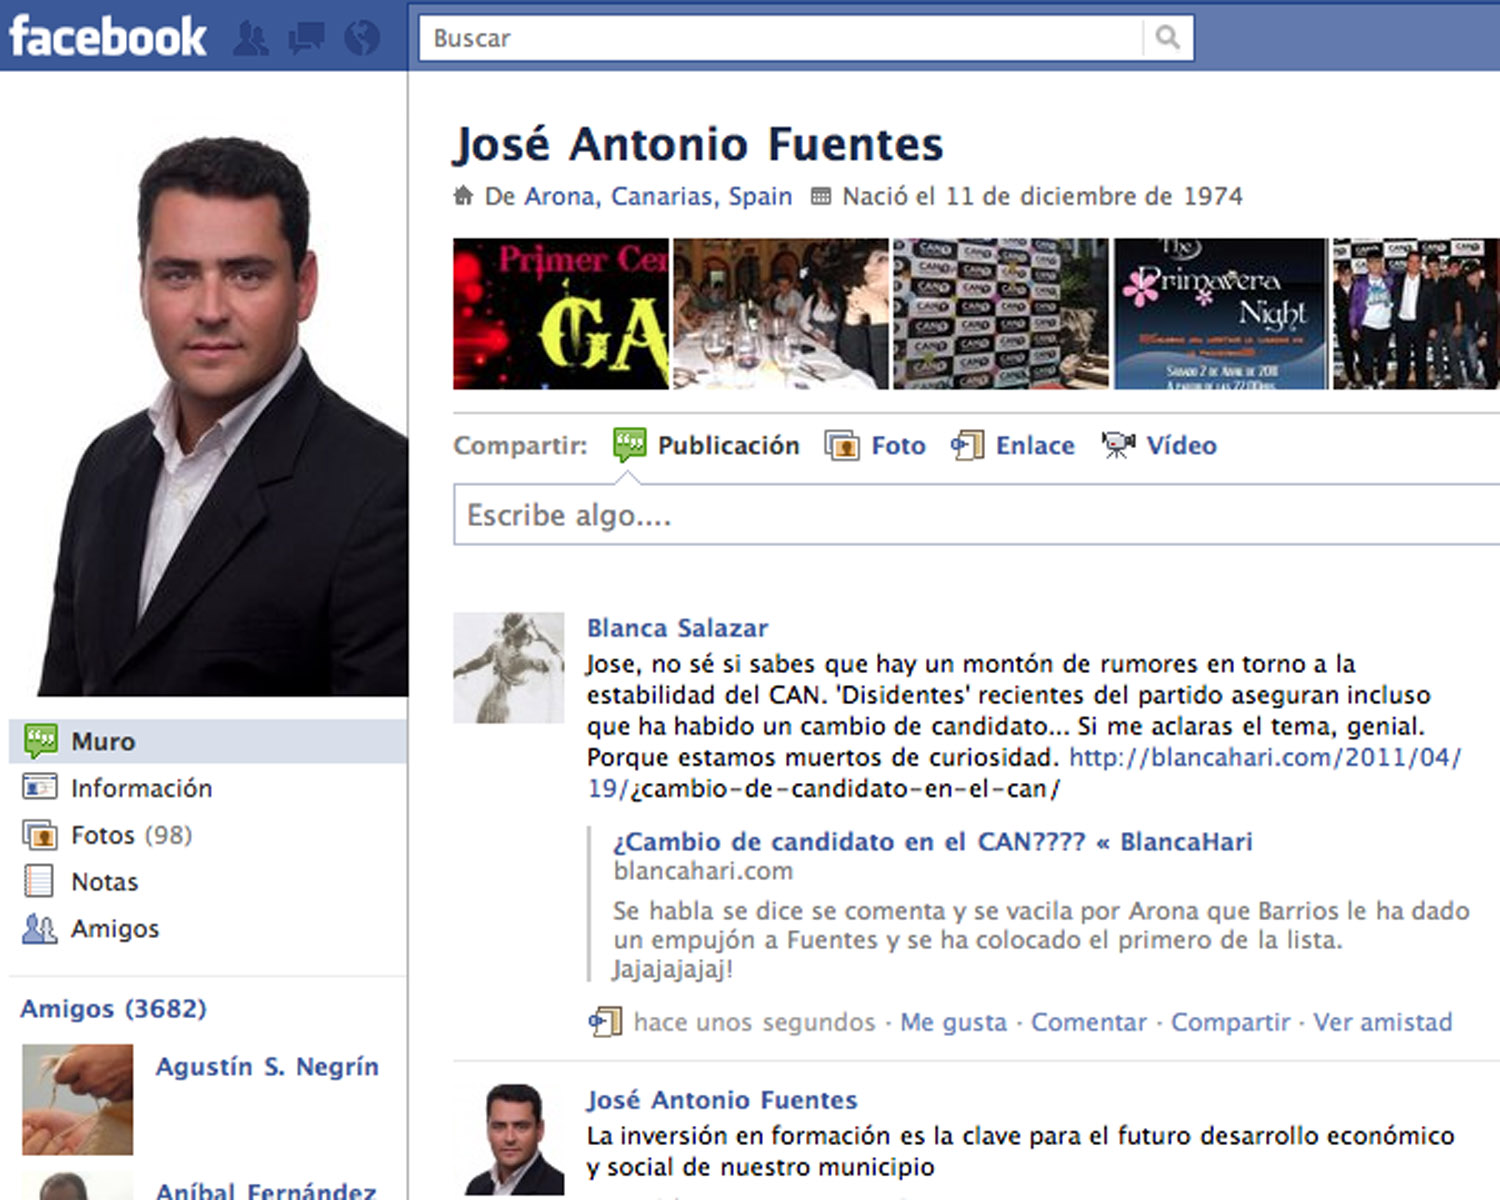Click Comentar under Blanca's post
Screen dimensions: 1500x1200
pos(1088,1022)
